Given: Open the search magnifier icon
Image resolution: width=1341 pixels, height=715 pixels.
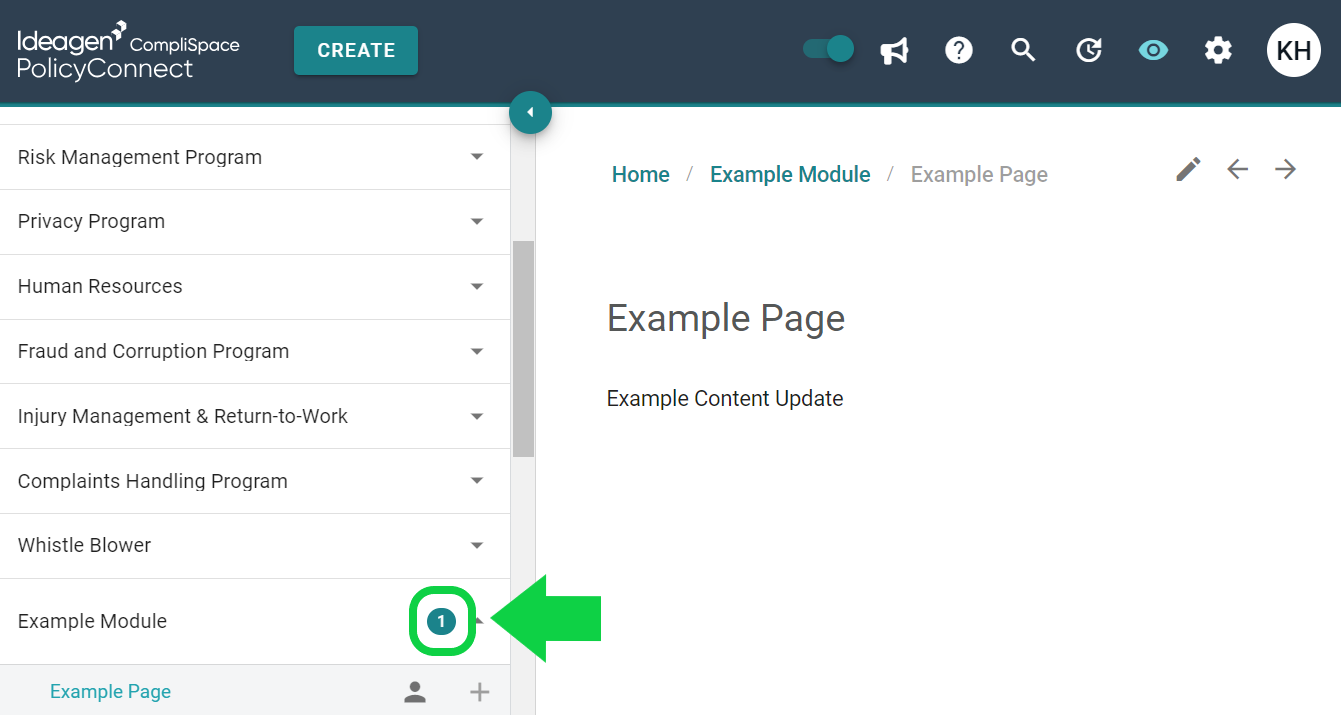Looking at the screenshot, I should tap(1023, 50).
